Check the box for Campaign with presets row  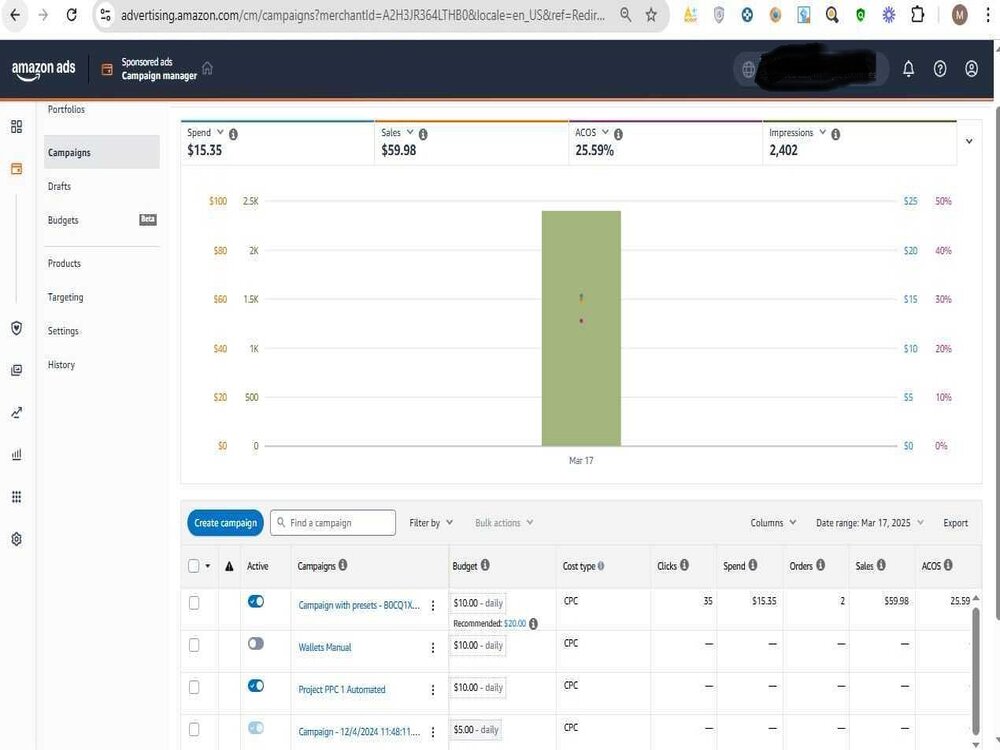(x=194, y=603)
